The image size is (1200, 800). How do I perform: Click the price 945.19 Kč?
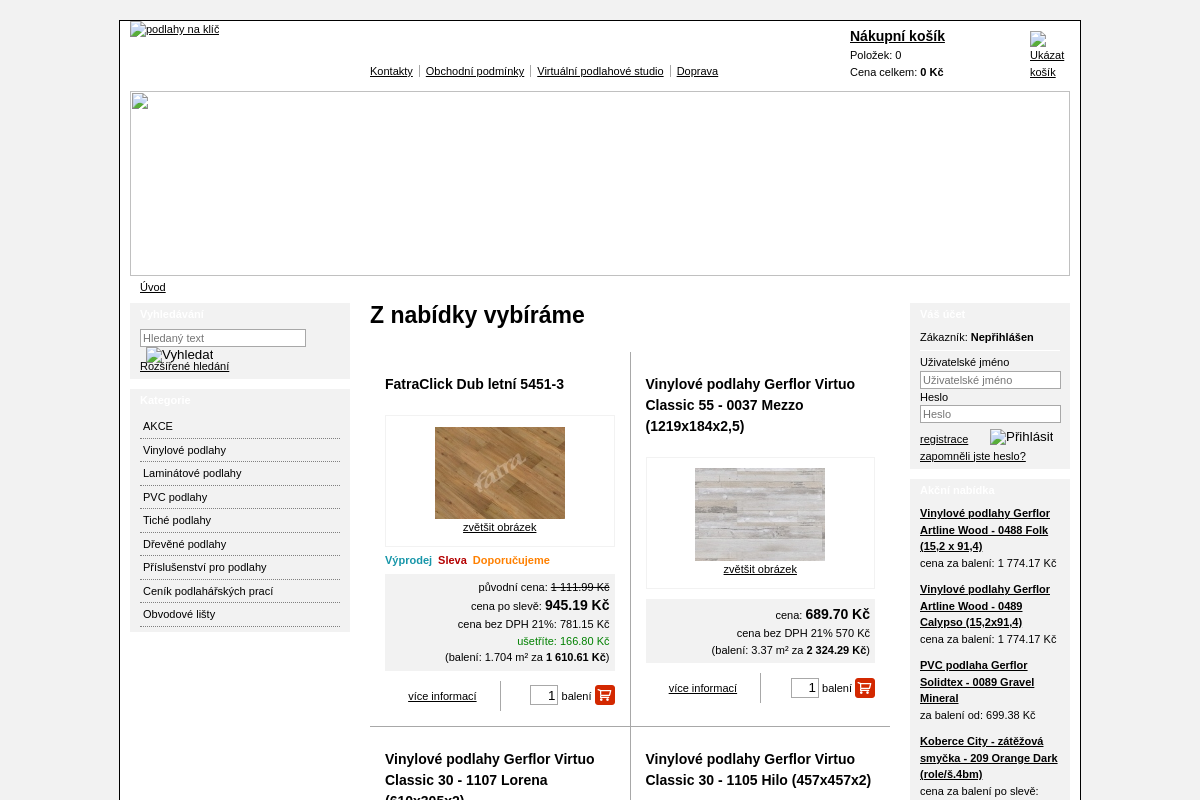(x=577, y=605)
